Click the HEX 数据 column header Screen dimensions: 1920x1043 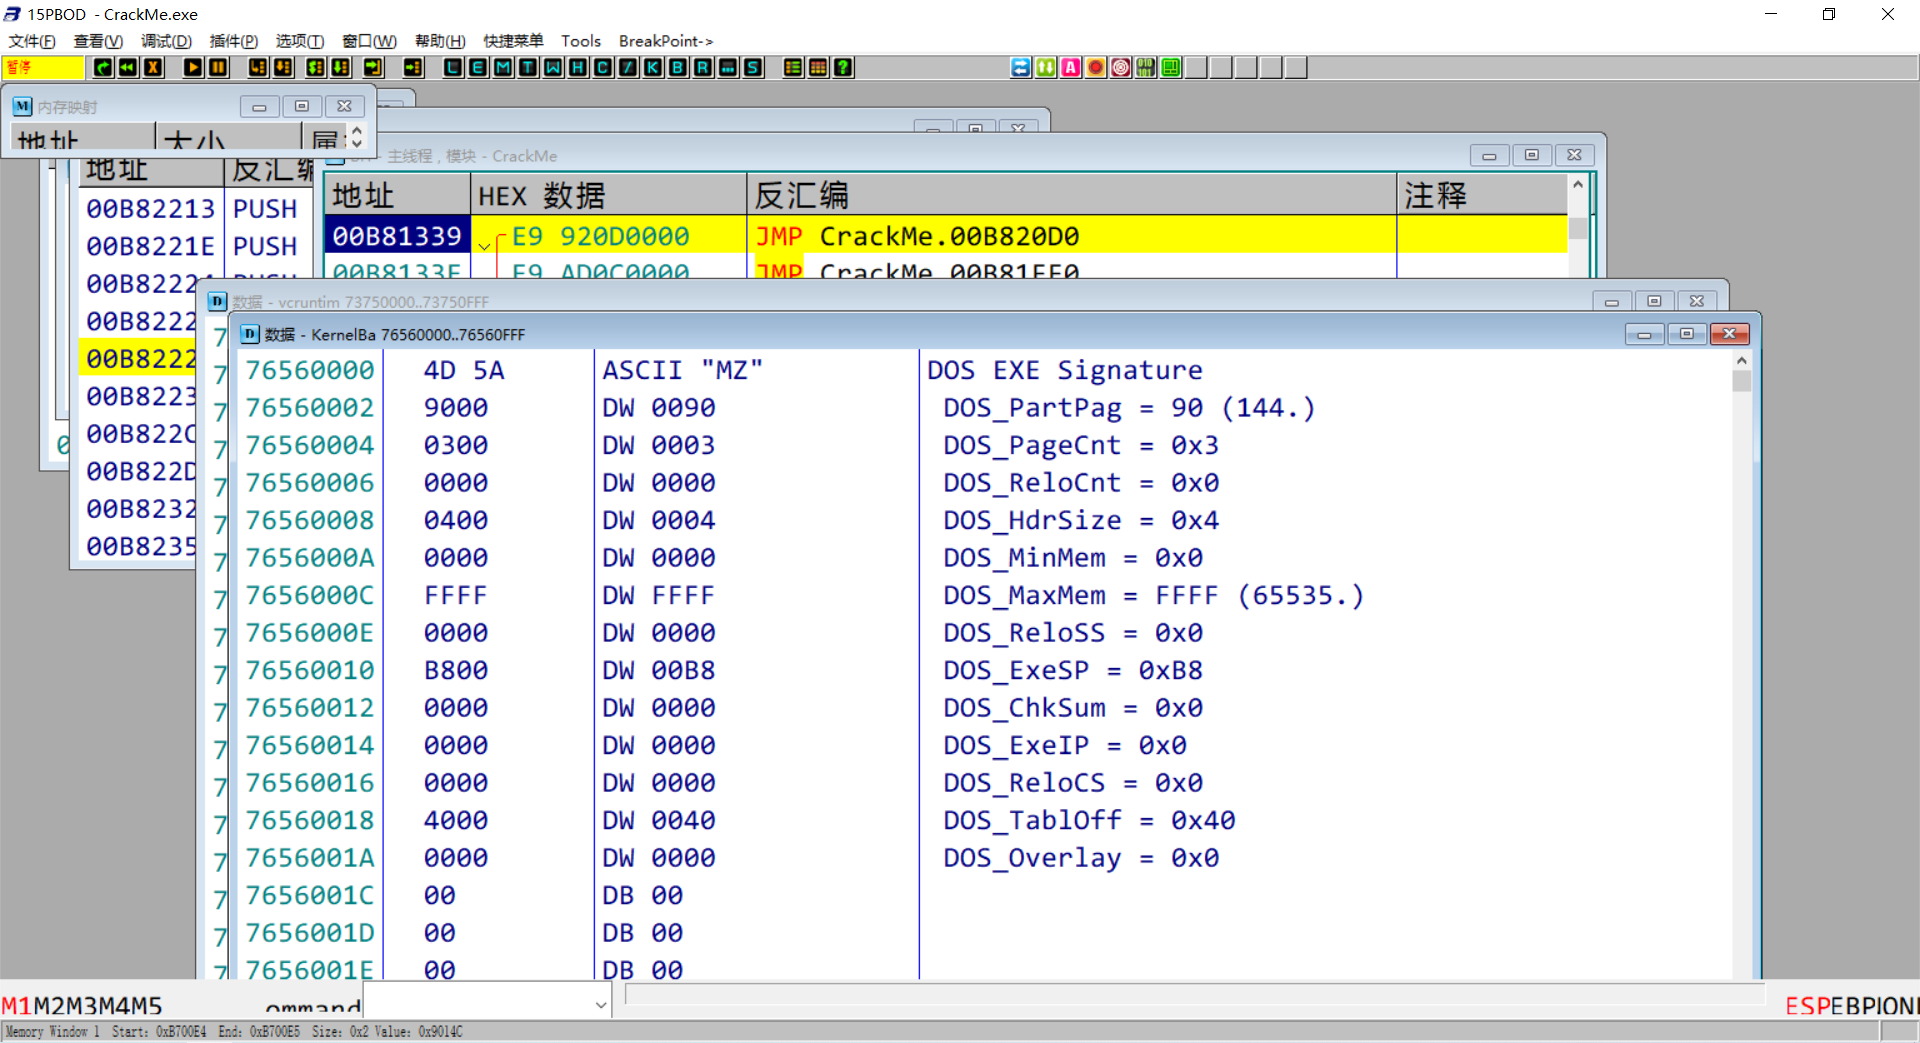[609, 195]
